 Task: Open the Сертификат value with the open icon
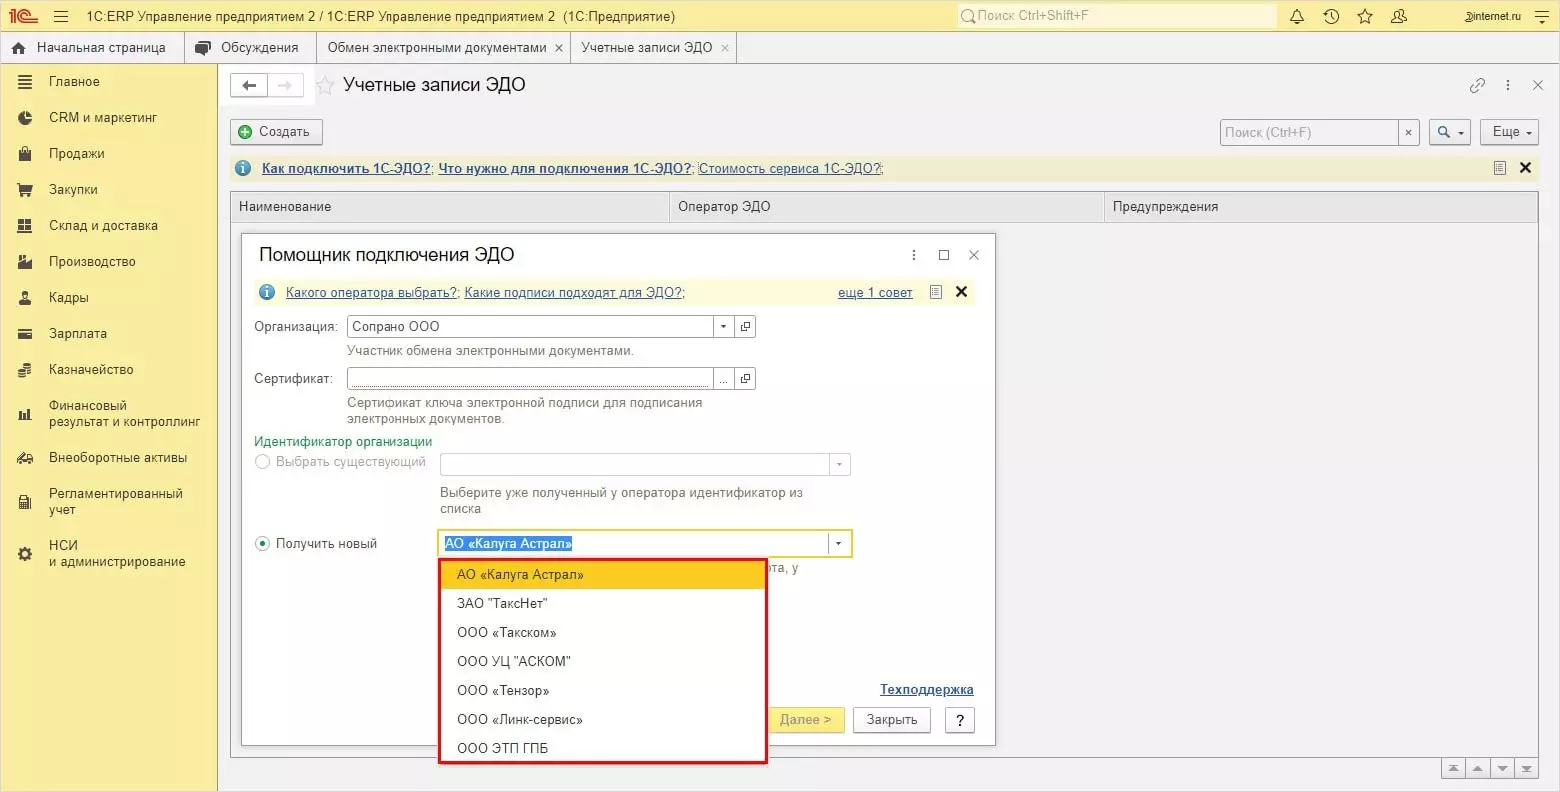coord(745,379)
